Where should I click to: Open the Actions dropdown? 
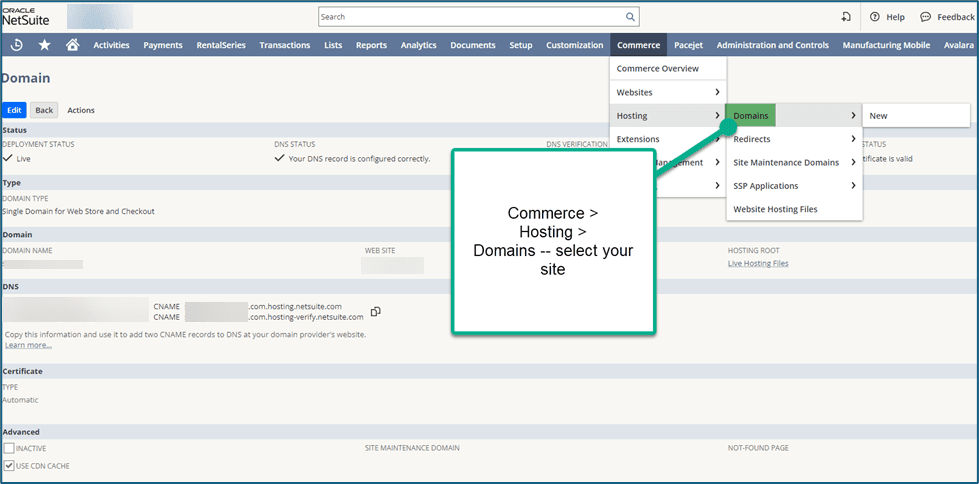point(81,110)
